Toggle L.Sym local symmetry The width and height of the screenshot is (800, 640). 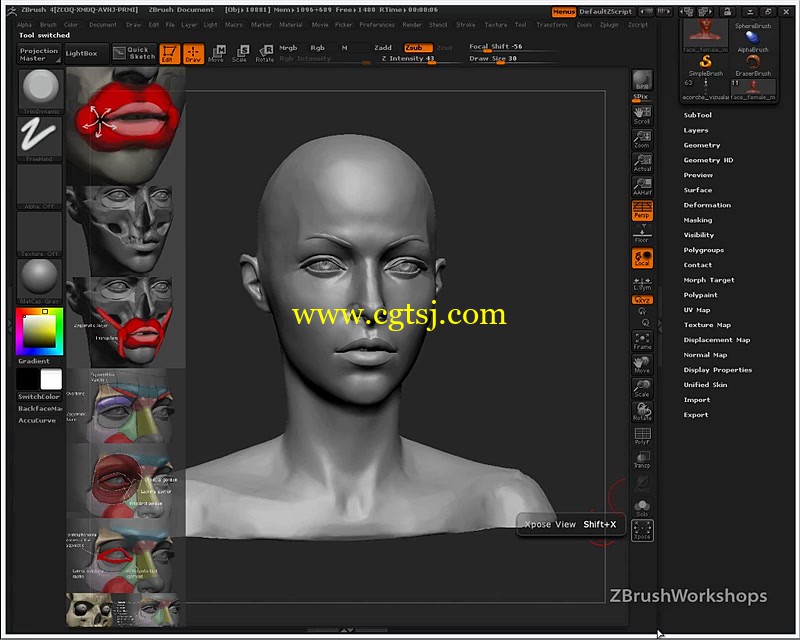pyautogui.click(x=642, y=284)
